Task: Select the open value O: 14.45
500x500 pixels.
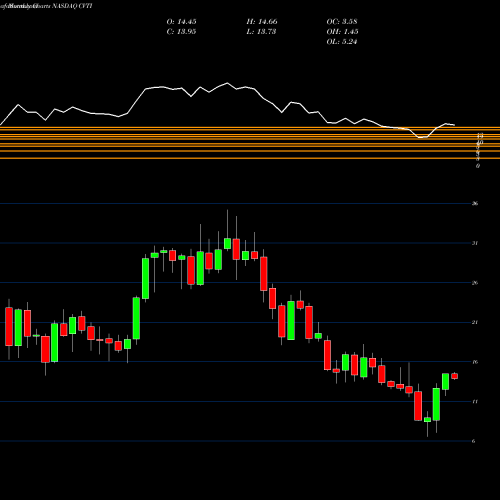Action: [x=181, y=22]
